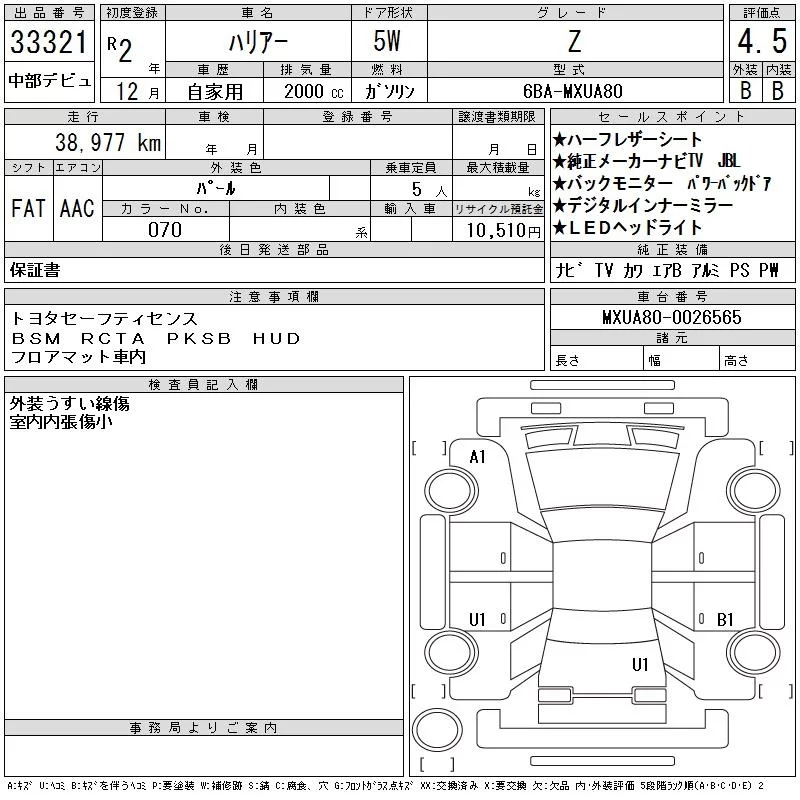Select the color number 070
Viewport: 800px width, 800px height.
coord(165,230)
